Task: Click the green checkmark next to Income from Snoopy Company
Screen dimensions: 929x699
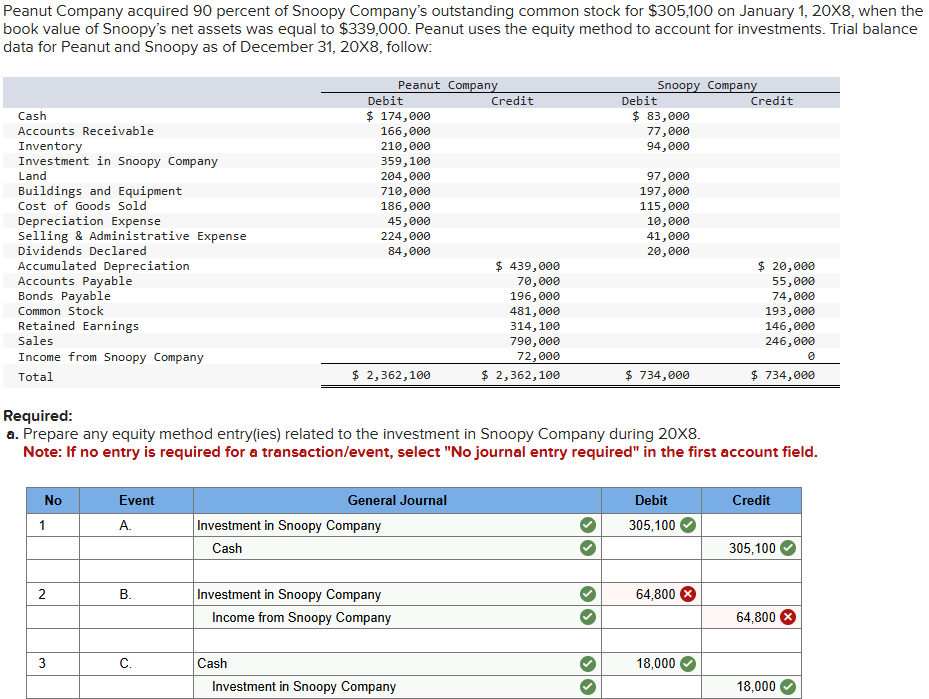Action: pos(587,617)
